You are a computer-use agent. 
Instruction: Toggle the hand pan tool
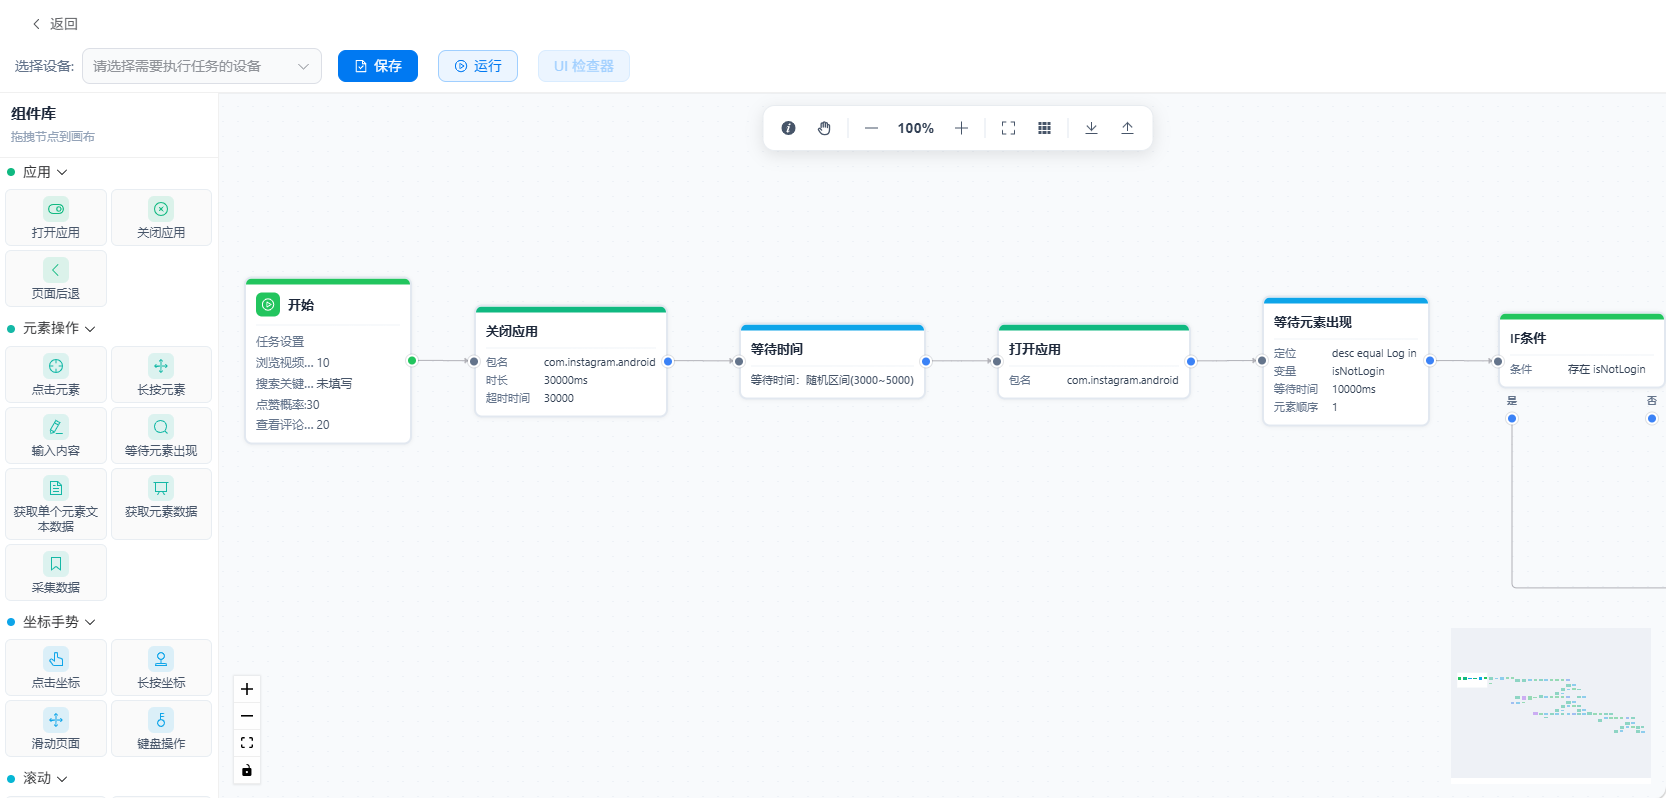click(824, 128)
